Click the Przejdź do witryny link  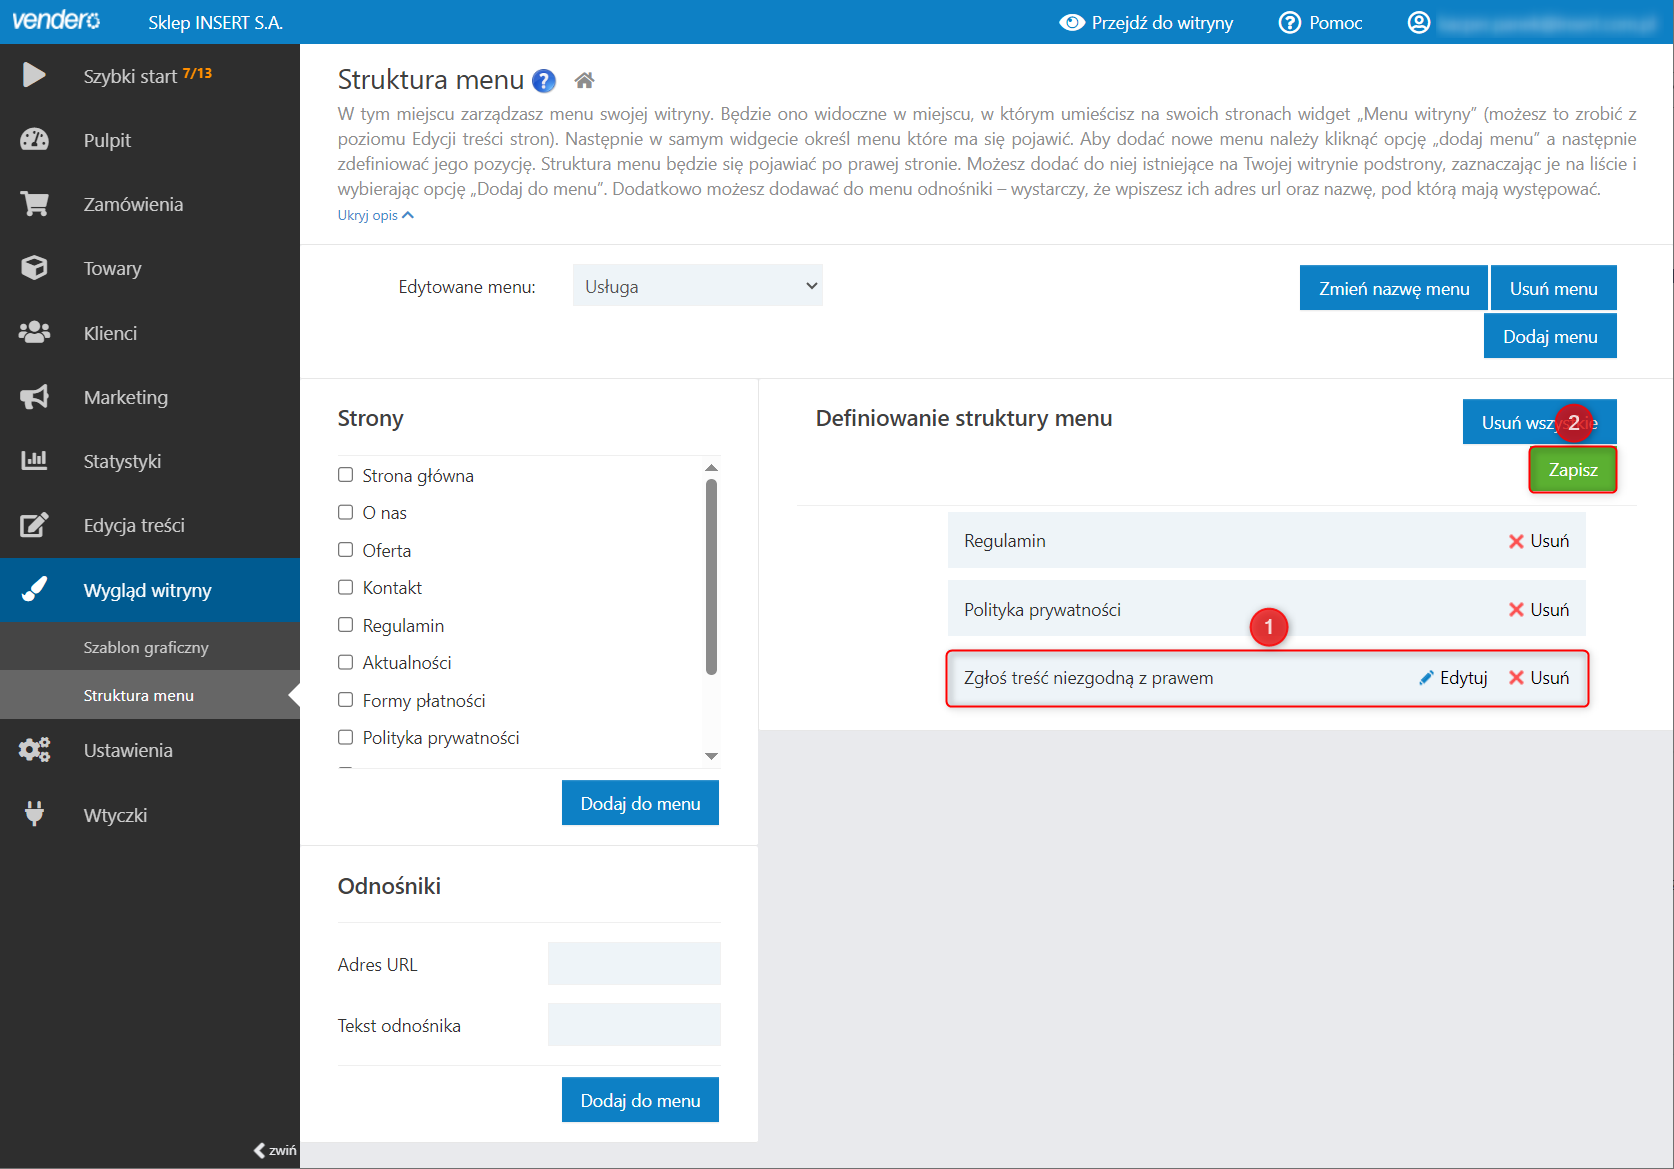1147,22
